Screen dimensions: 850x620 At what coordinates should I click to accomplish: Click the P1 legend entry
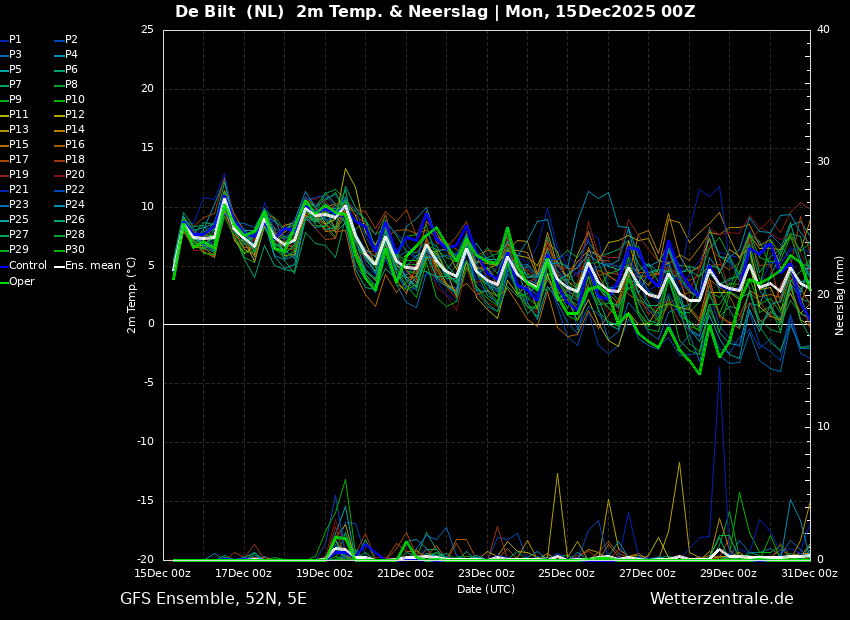click(x=15, y=40)
